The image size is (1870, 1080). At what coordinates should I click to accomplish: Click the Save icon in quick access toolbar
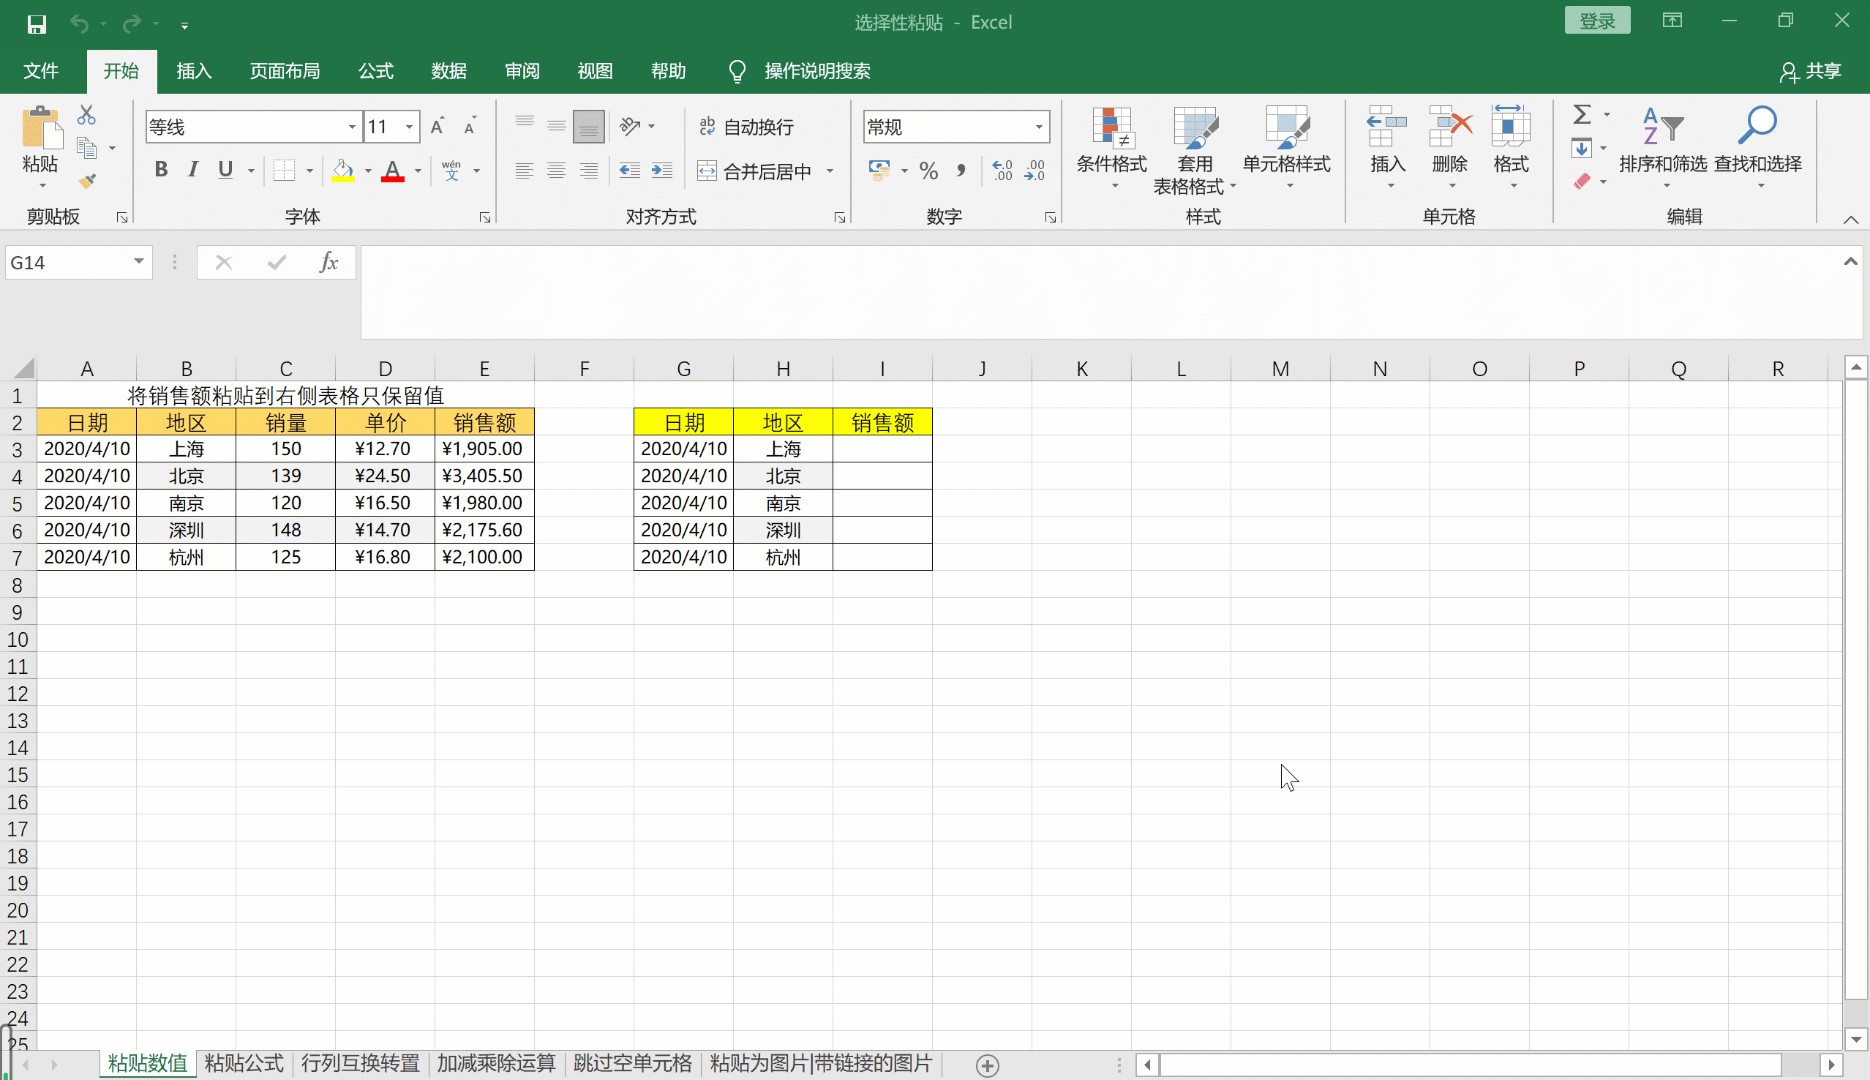click(x=37, y=24)
